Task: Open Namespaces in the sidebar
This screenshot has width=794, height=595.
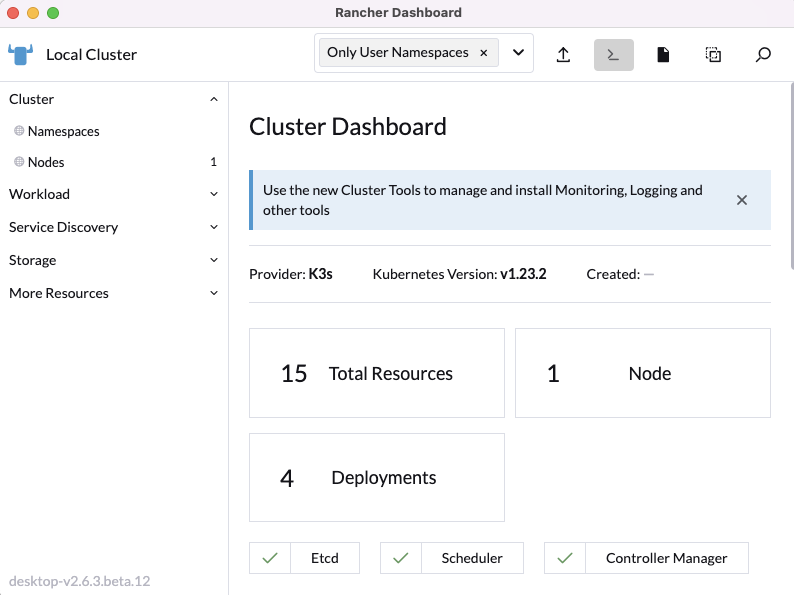Action: click(x=63, y=131)
